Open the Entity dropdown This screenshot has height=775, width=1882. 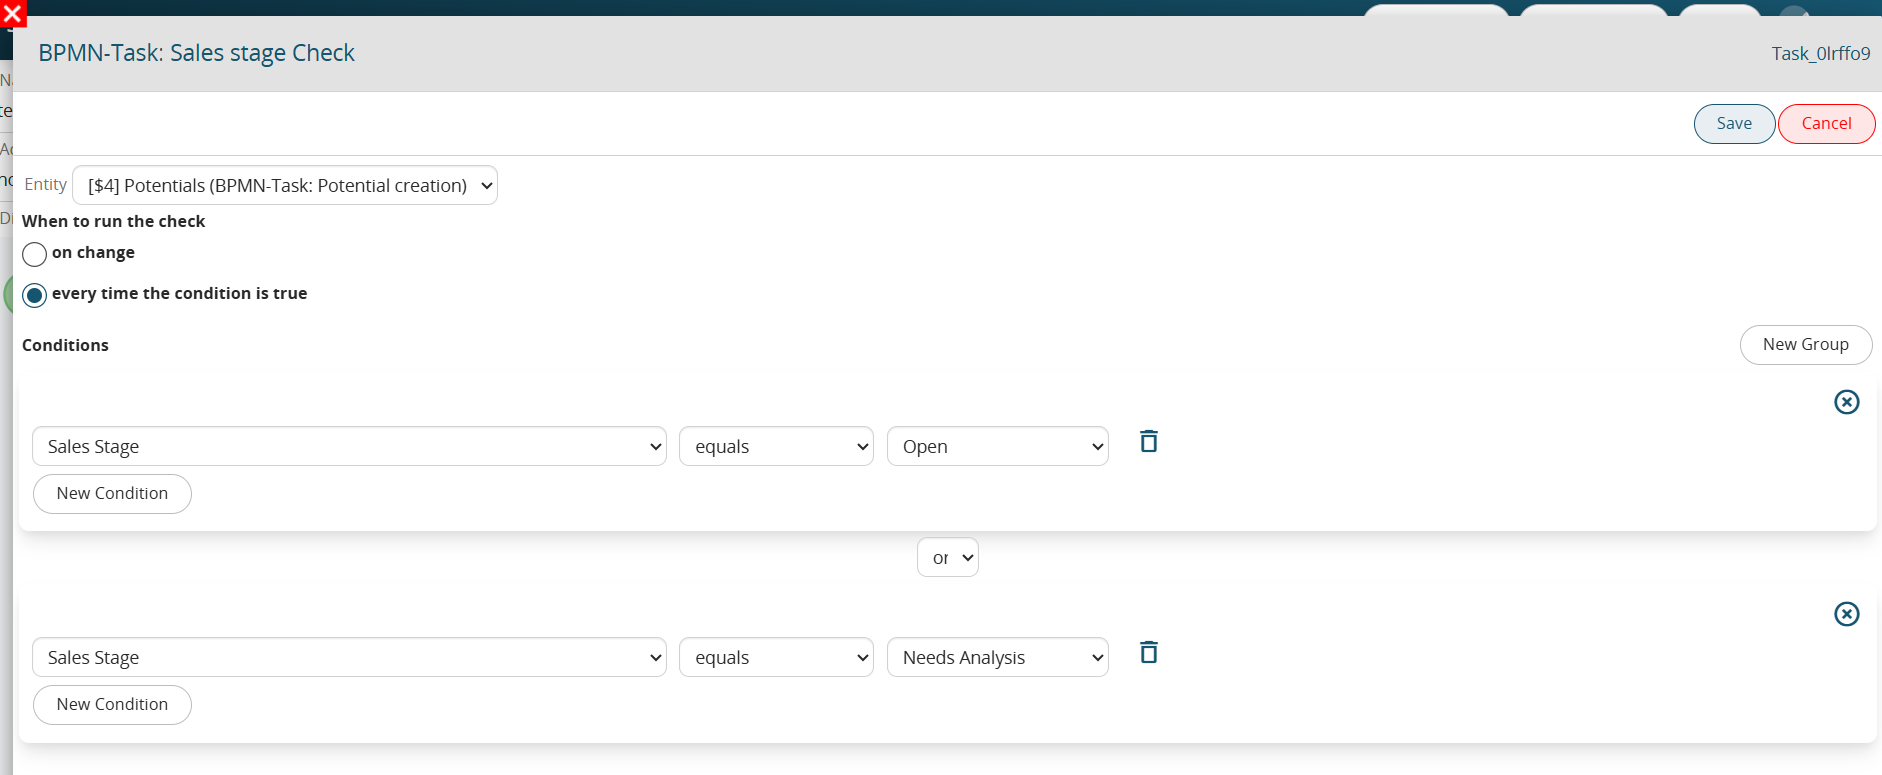[285, 185]
